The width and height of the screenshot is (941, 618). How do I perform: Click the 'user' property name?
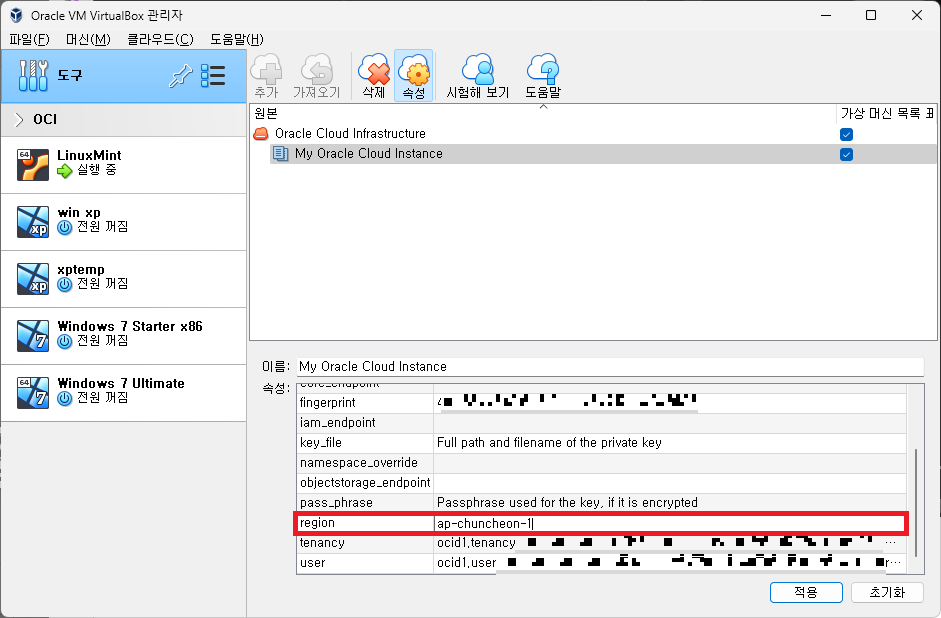pos(313,563)
